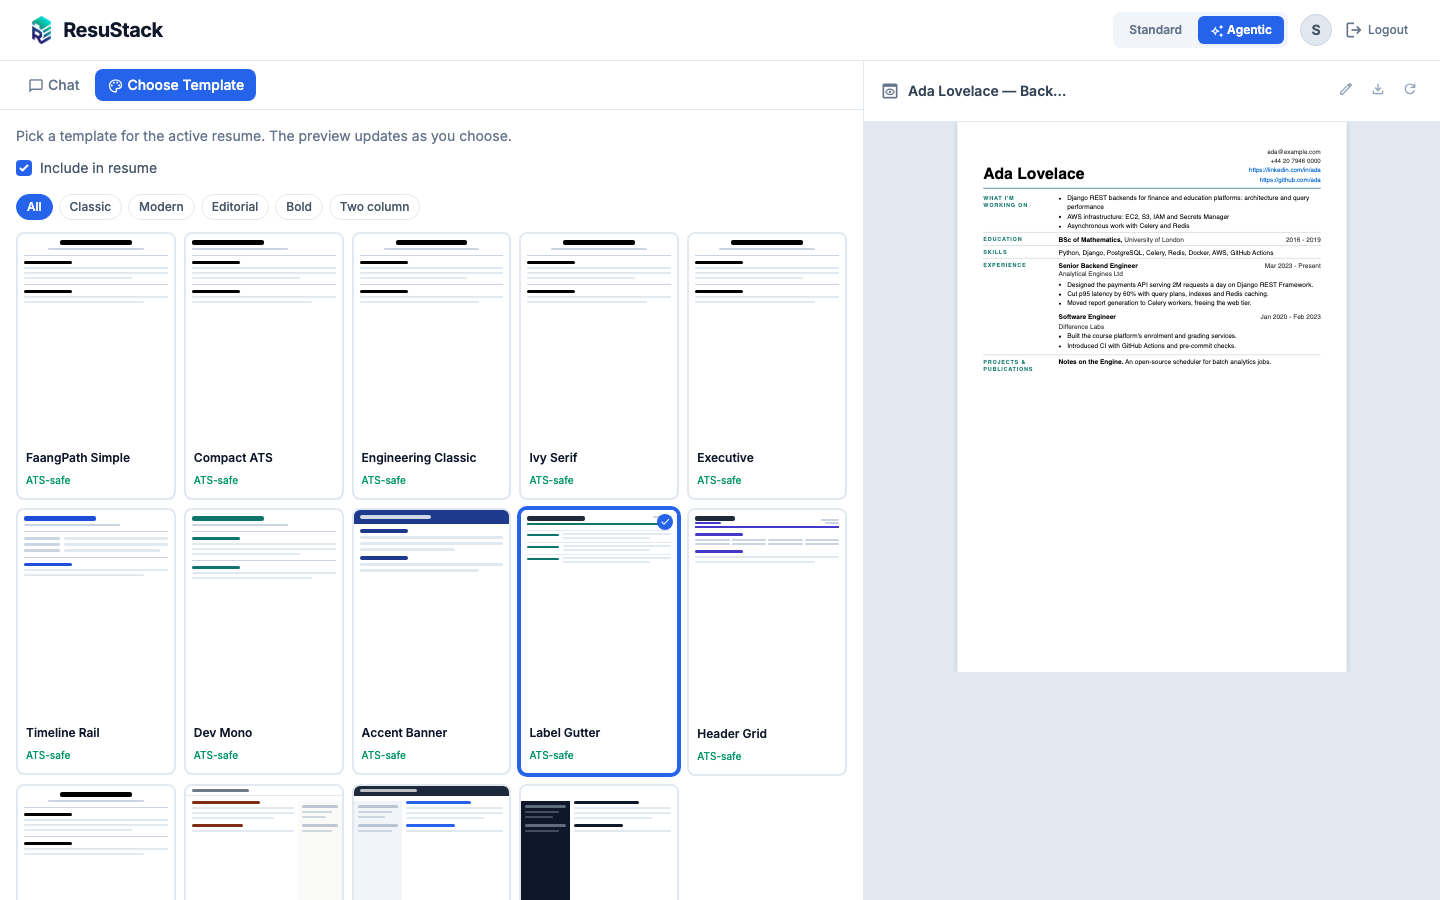
Task: Refresh the resume preview
Action: [x=1410, y=89]
